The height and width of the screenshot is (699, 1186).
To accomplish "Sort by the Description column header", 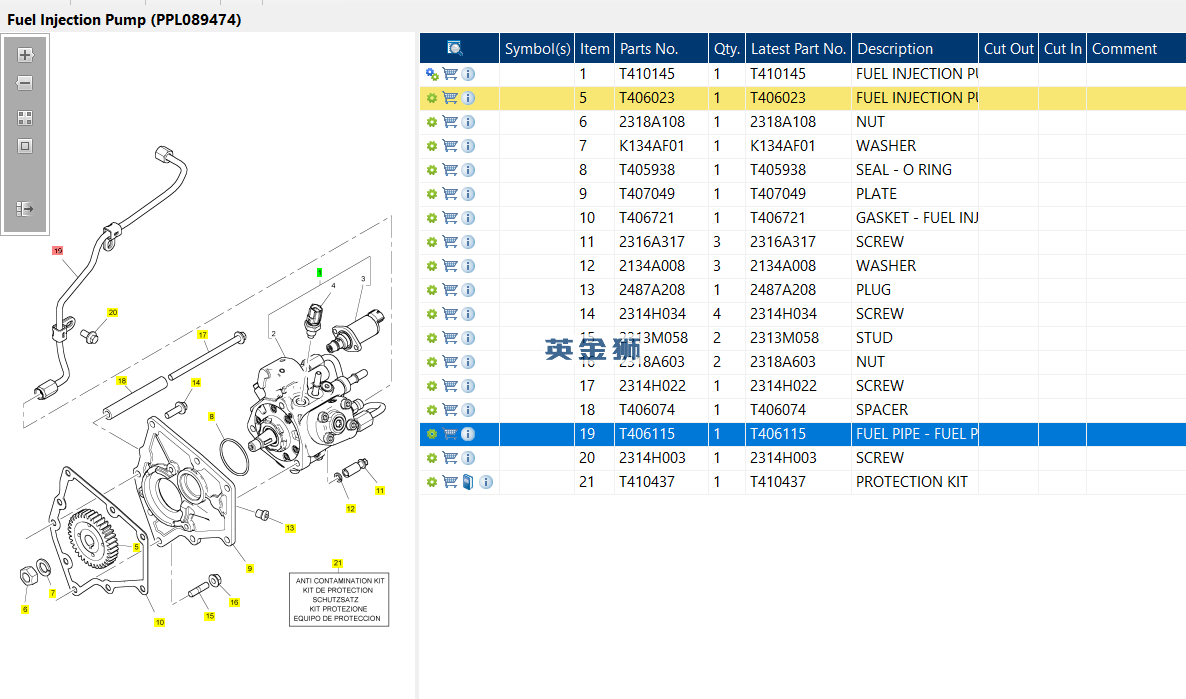I will (914, 48).
